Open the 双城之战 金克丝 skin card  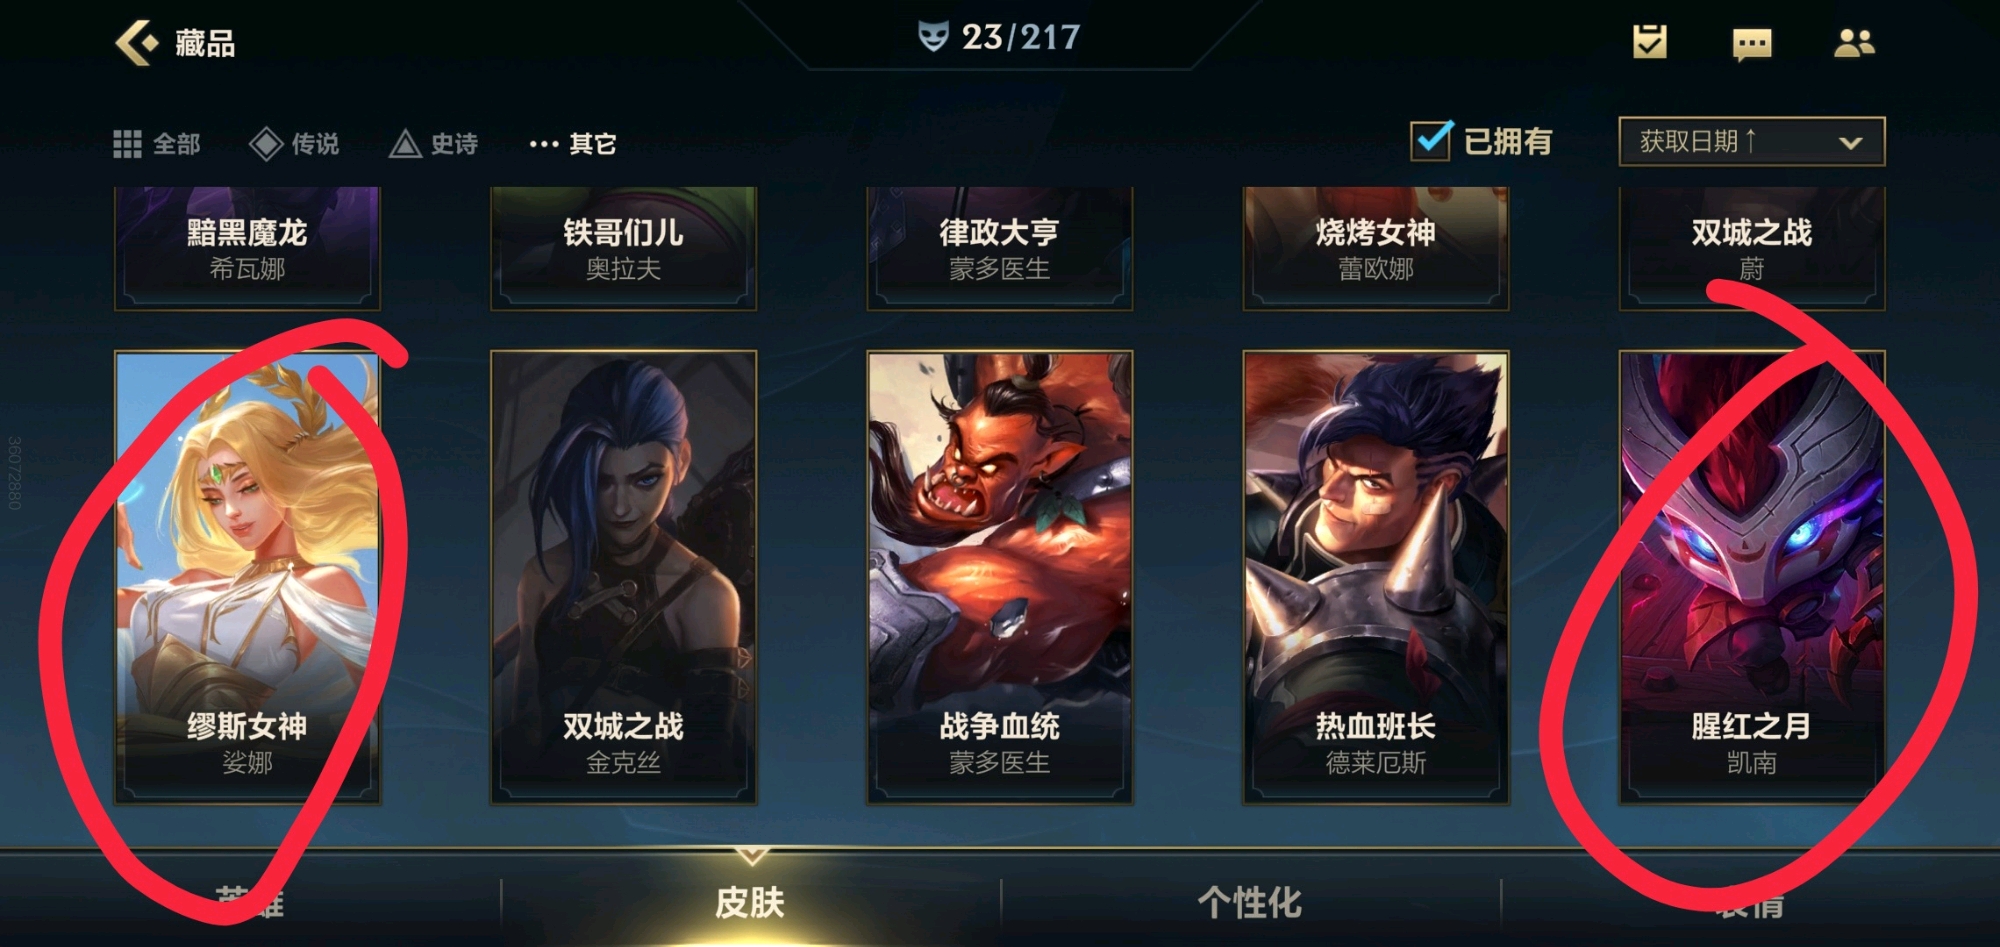pyautogui.click(x=623, y=577)
